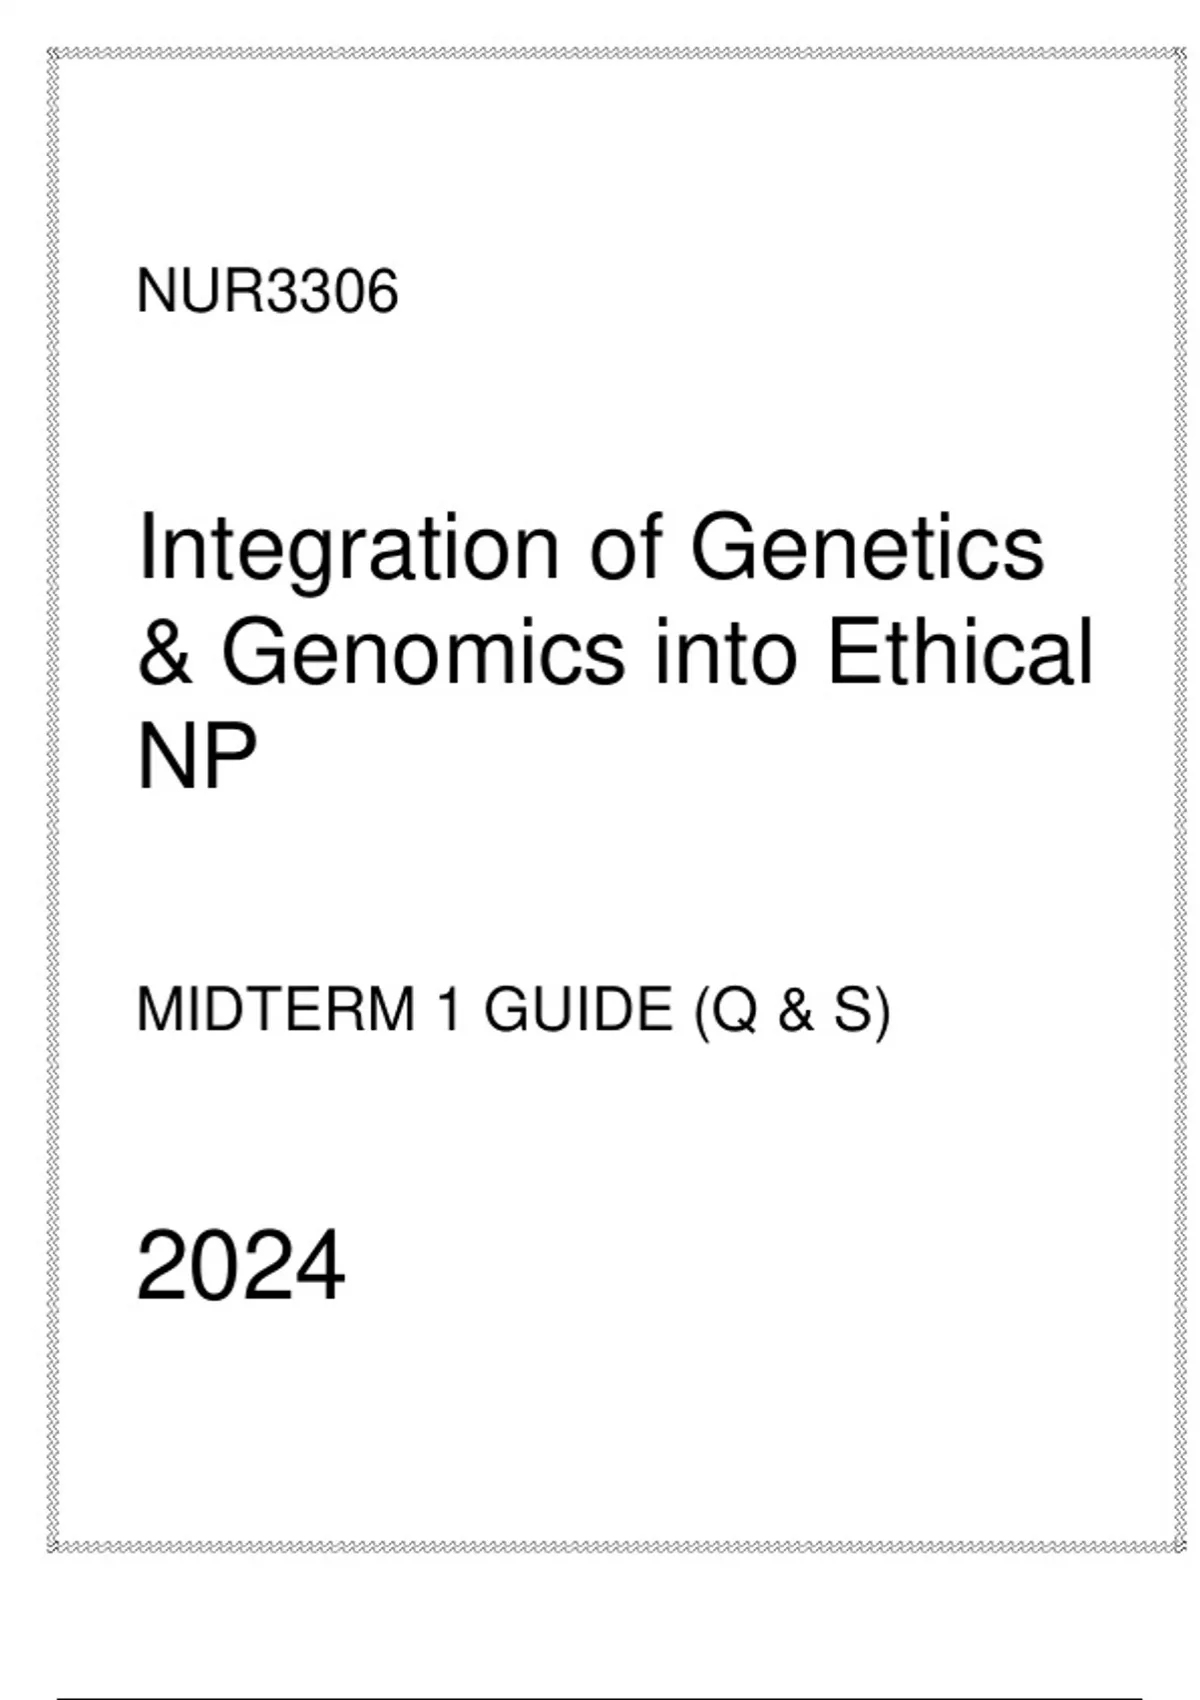Image resolution: width=1200 pixels, height=1700 pixels.
Task: Click the decorative top border of the page
Action: point(616,53)
